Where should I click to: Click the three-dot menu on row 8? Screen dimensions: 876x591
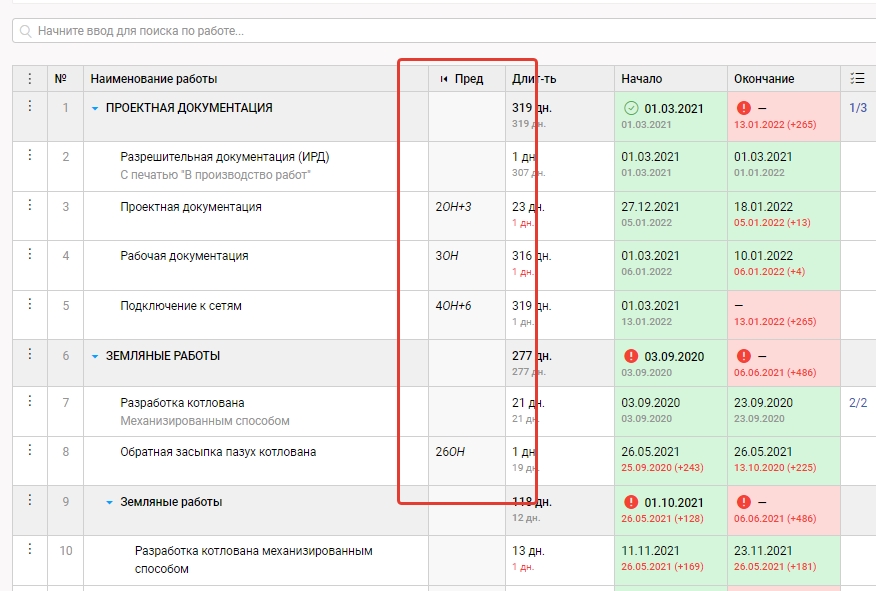point(29,450)
